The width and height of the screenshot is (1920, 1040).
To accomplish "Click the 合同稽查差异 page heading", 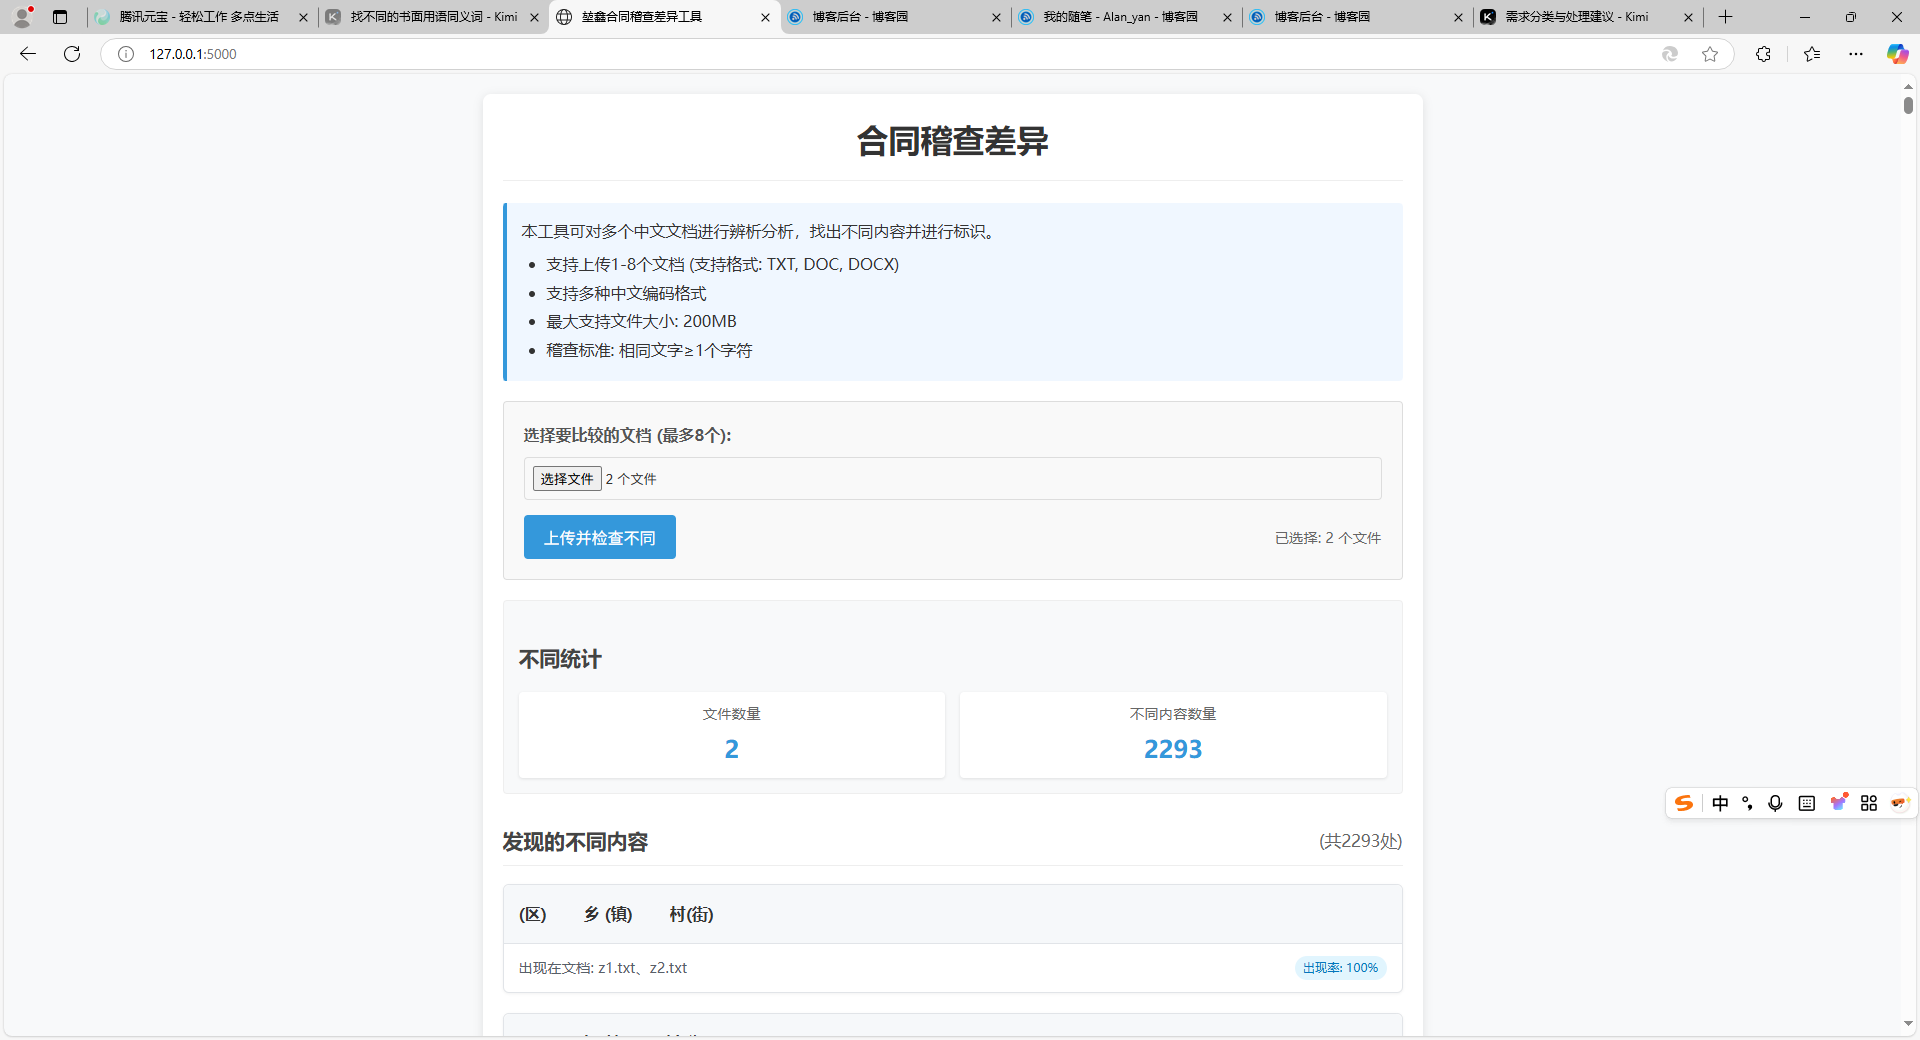I will [953, 141].
